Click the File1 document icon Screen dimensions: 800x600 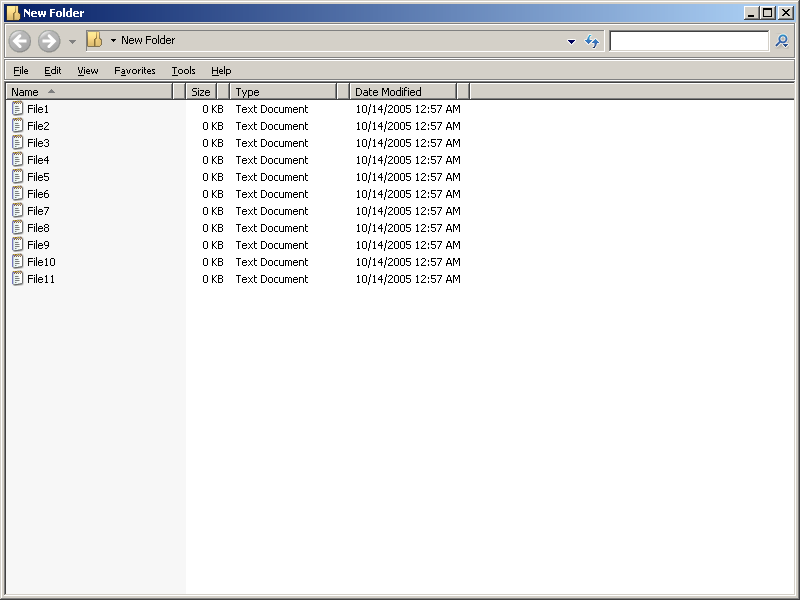(x=17, y=108)
